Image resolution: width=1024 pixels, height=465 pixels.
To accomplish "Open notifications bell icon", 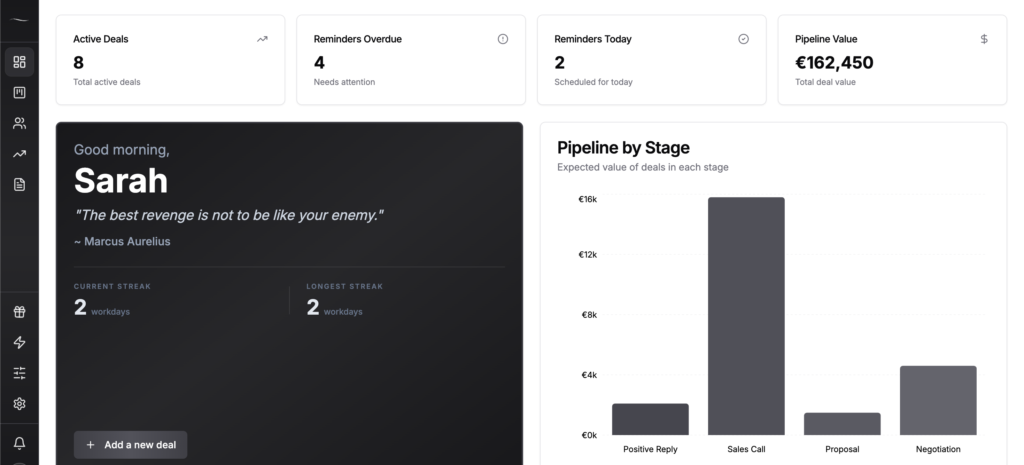I will (x=19, y=443).
